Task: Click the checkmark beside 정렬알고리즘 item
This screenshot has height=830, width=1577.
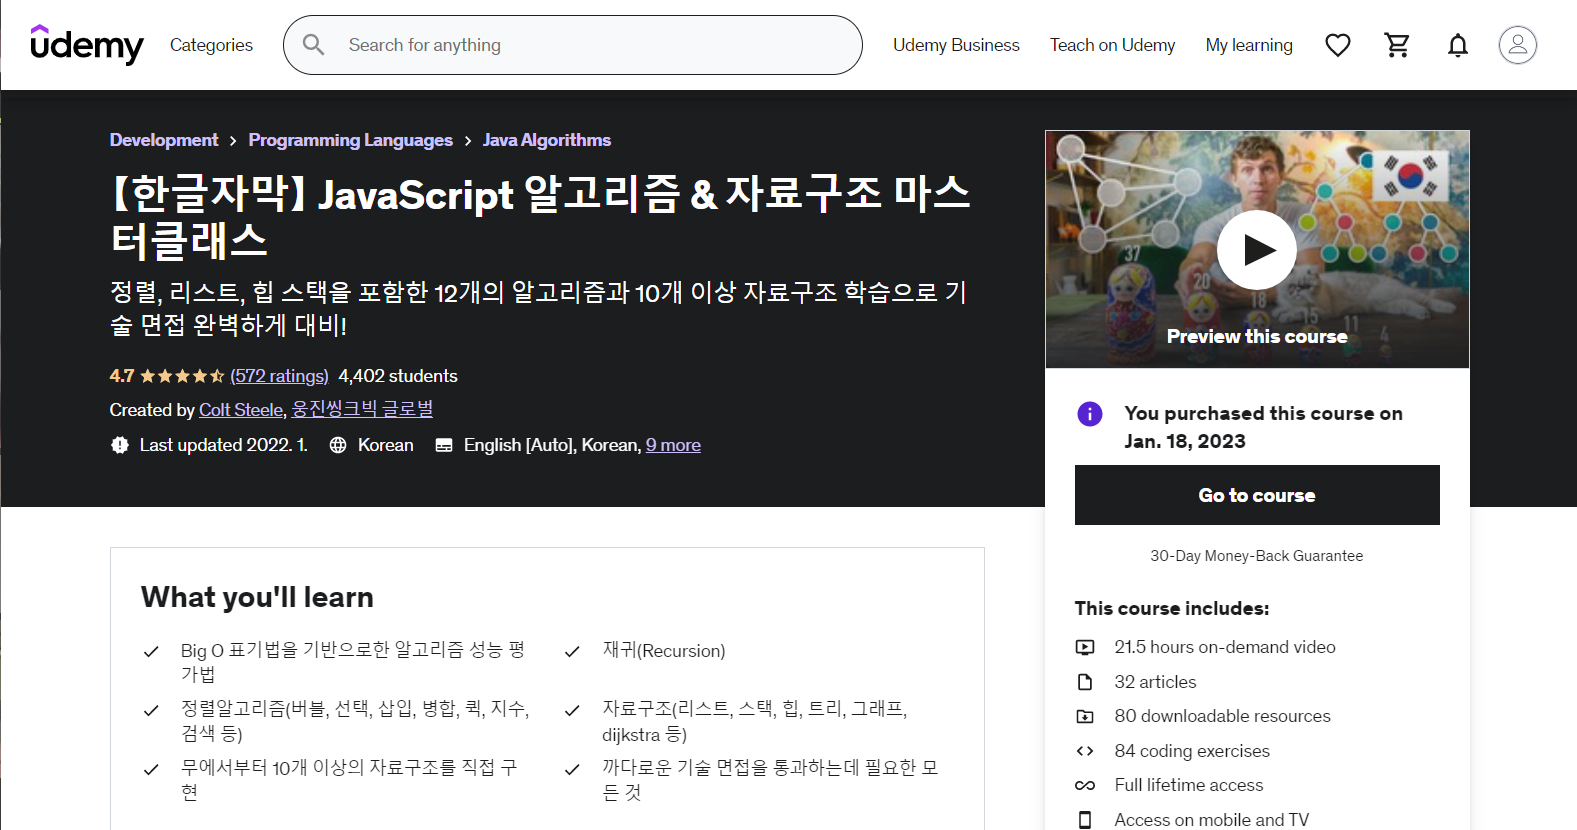Action: (151, 711)
